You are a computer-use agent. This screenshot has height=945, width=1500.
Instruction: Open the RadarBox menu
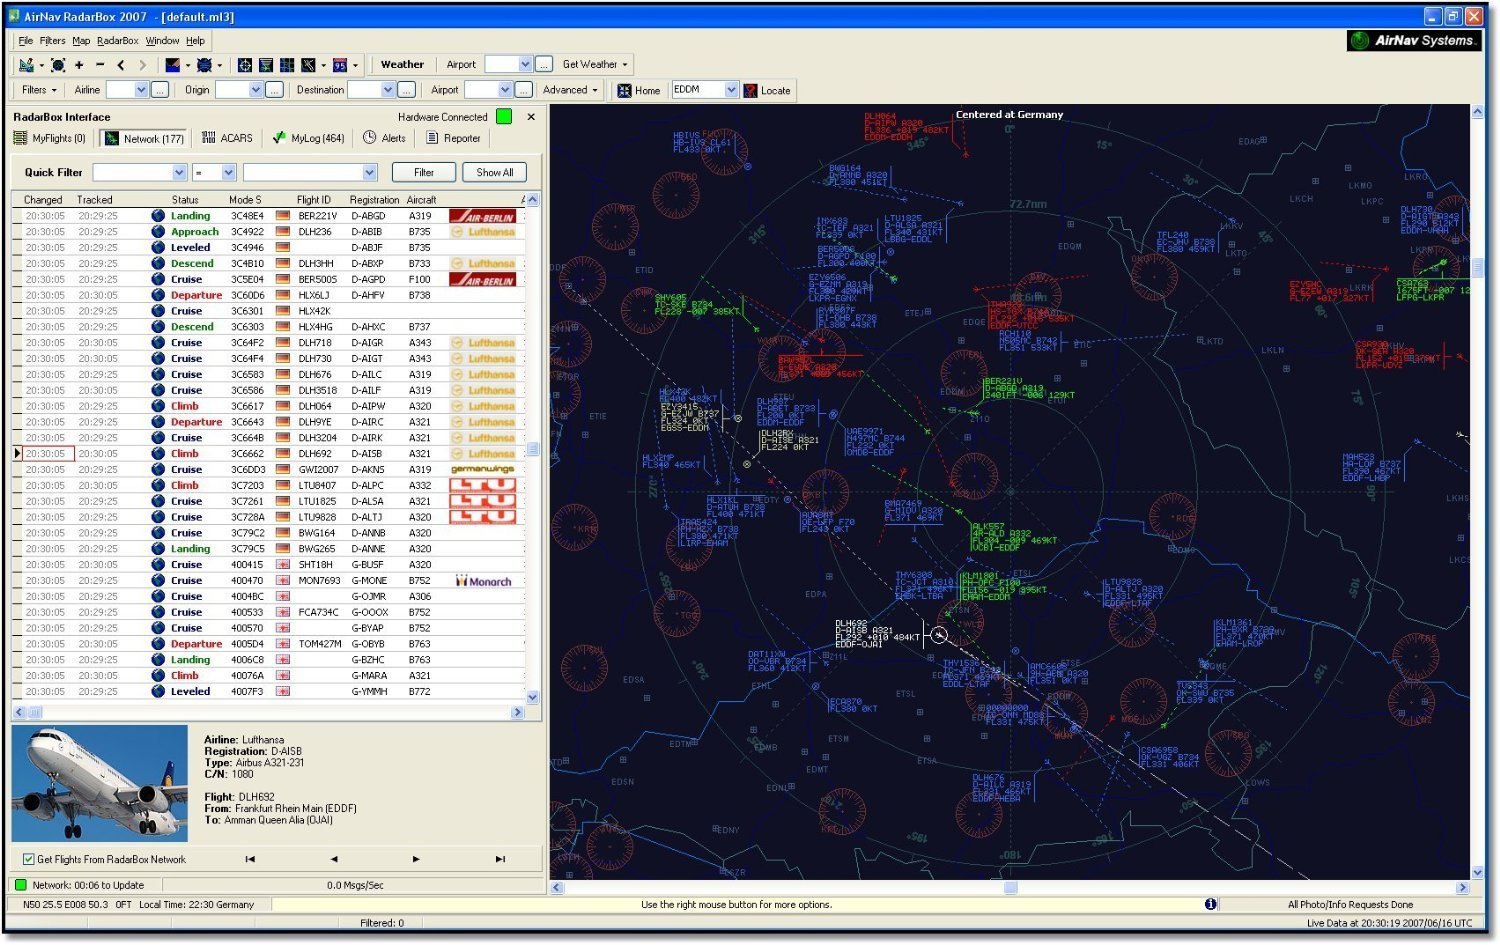tap(117, 41)
